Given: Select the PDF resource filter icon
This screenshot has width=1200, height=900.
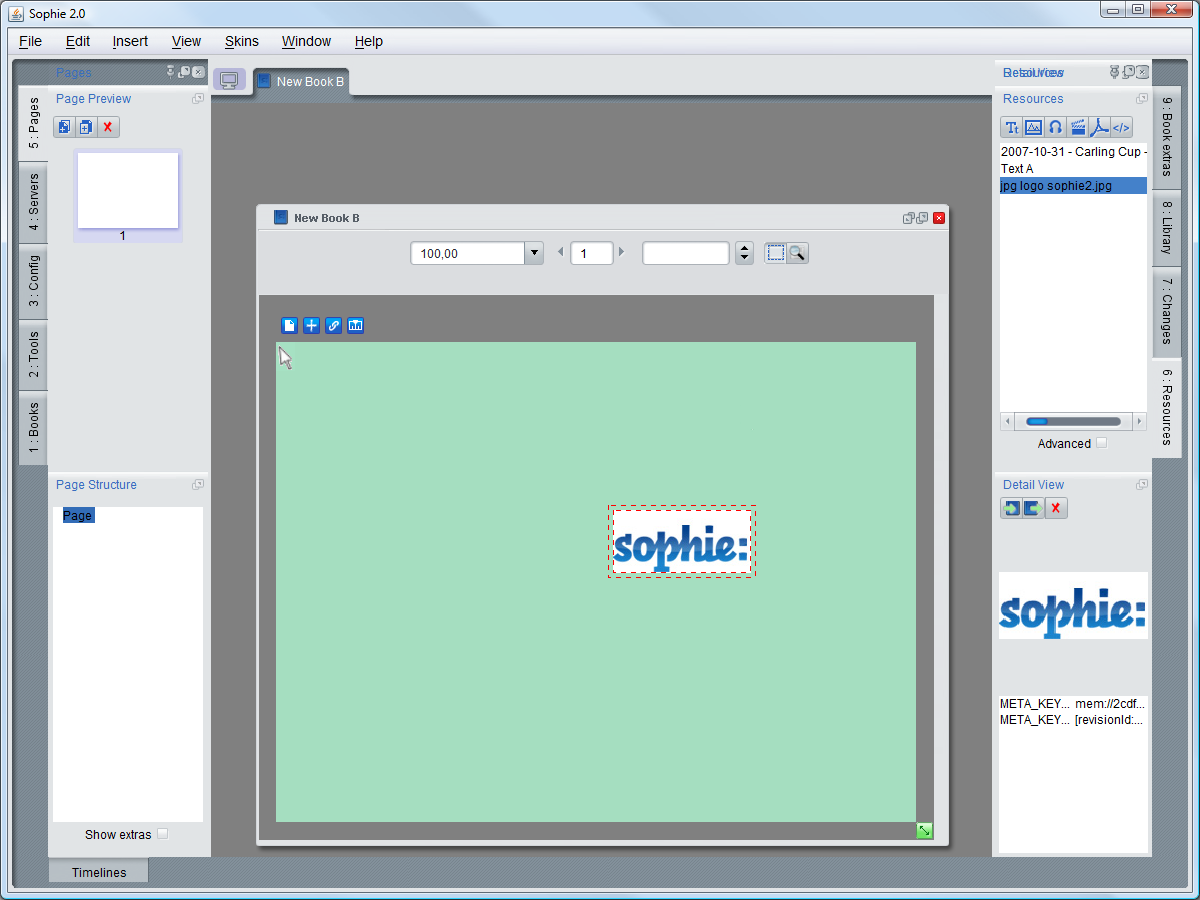Looking at the screenshot, I should 1100,127.
